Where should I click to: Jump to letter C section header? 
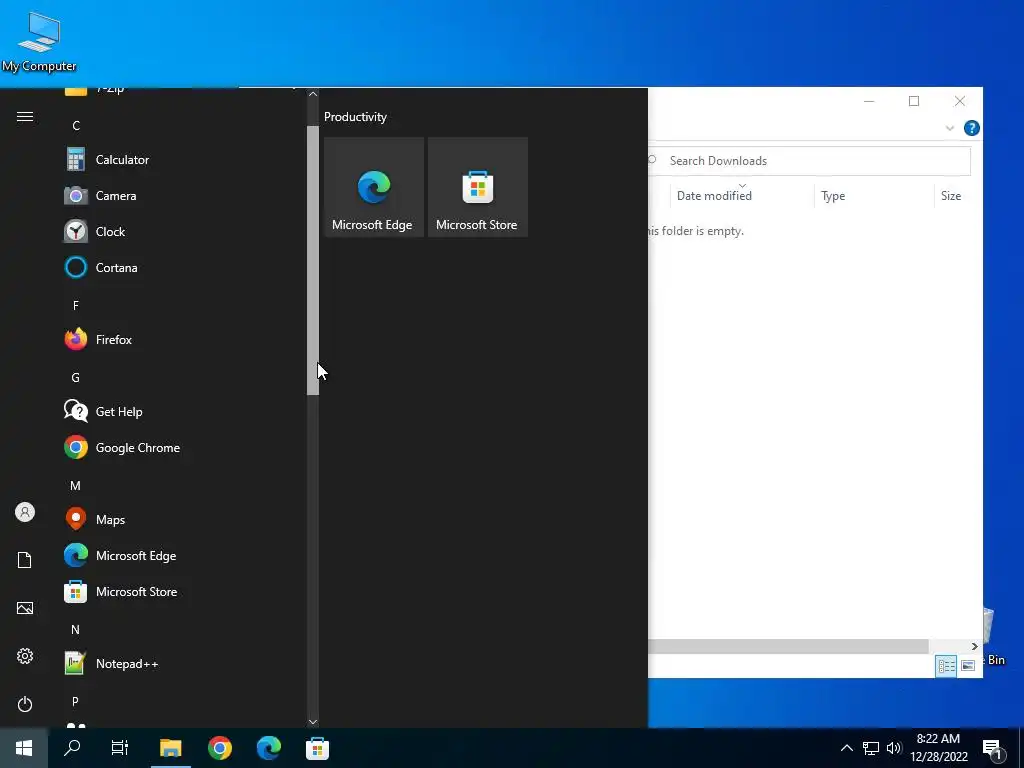click(x=76, y=125)
